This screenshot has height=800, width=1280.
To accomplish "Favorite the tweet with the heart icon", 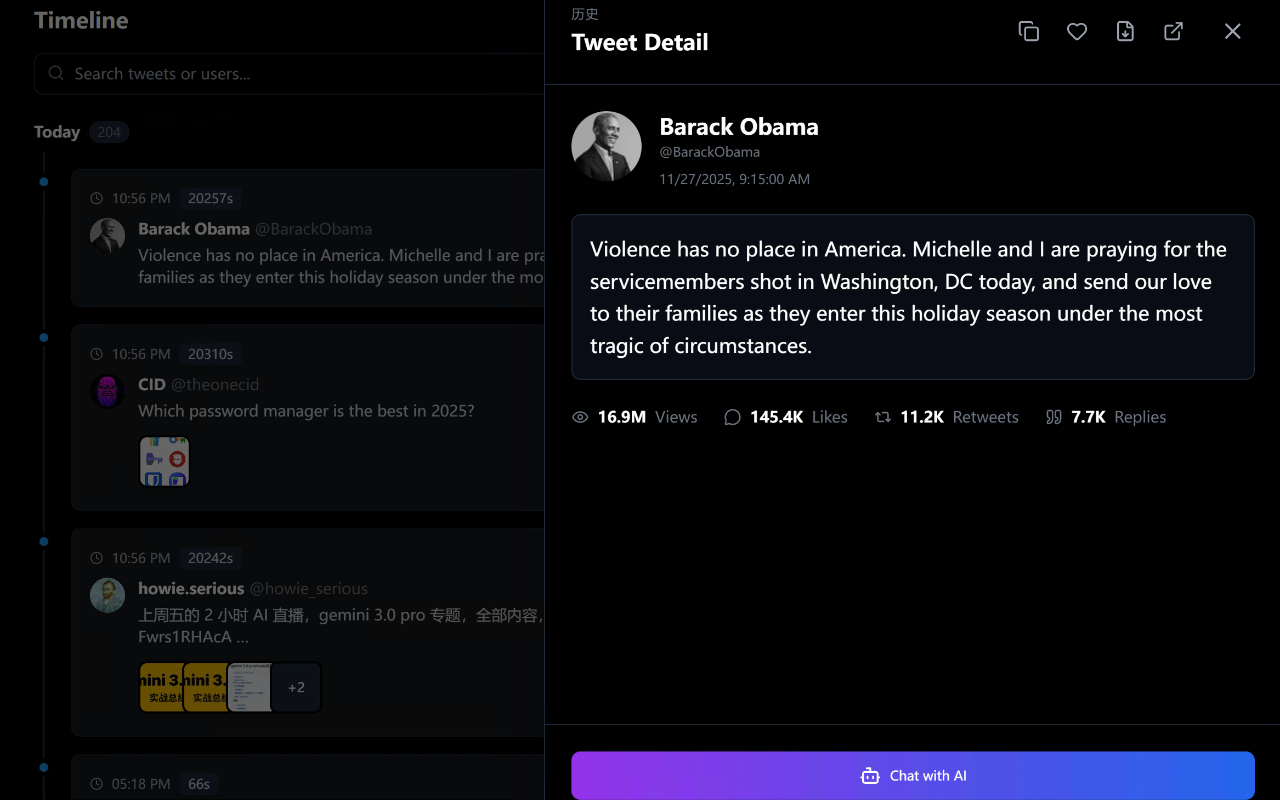I will (x=1077, y=31).
